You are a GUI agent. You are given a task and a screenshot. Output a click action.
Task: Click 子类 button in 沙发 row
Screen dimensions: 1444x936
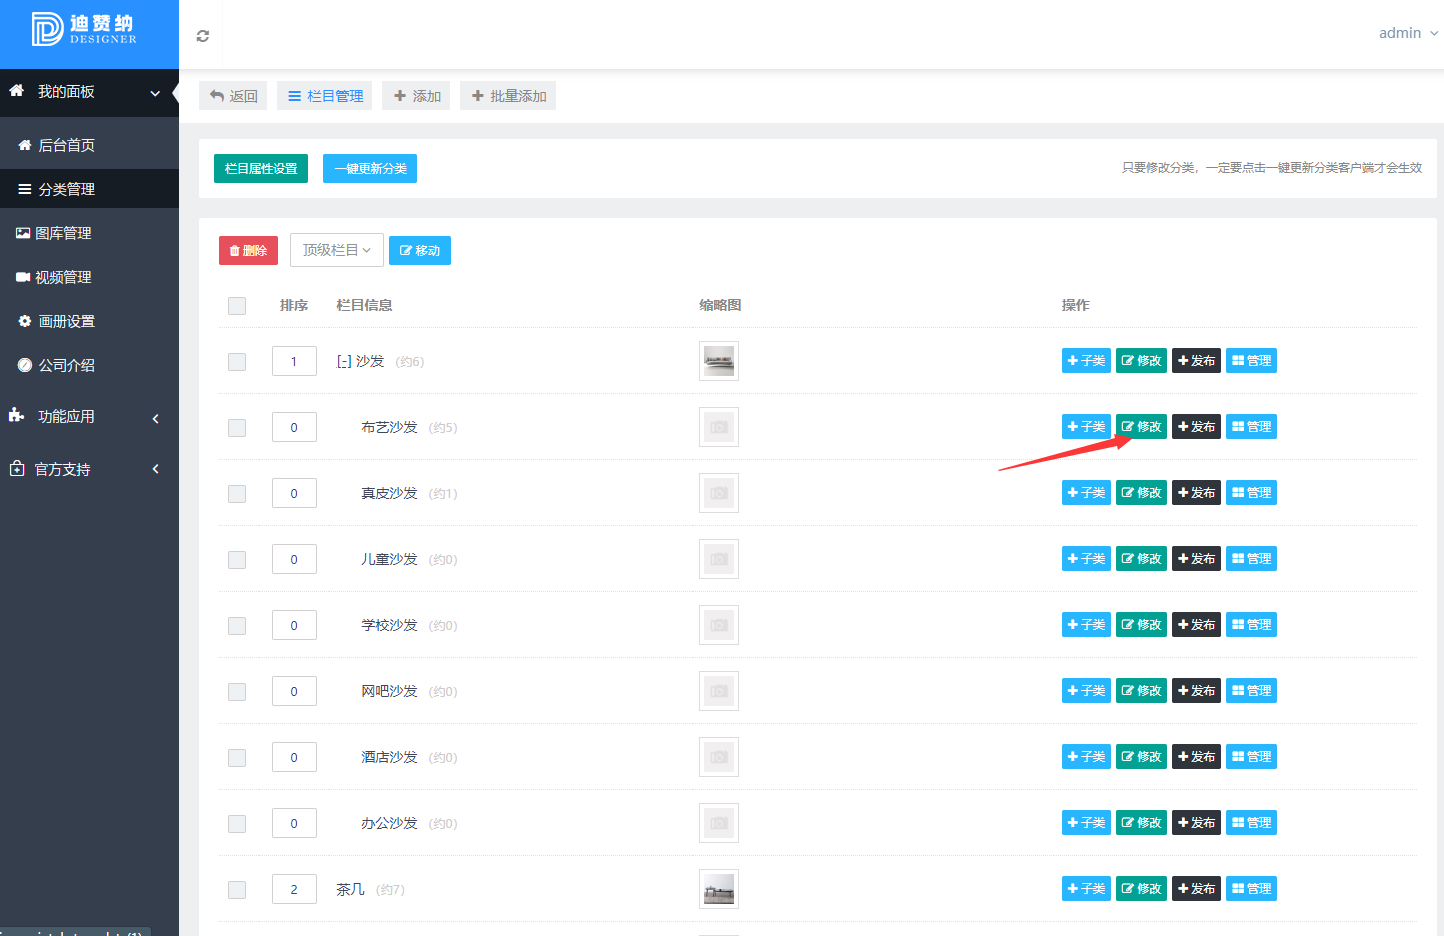(1086, 361)
